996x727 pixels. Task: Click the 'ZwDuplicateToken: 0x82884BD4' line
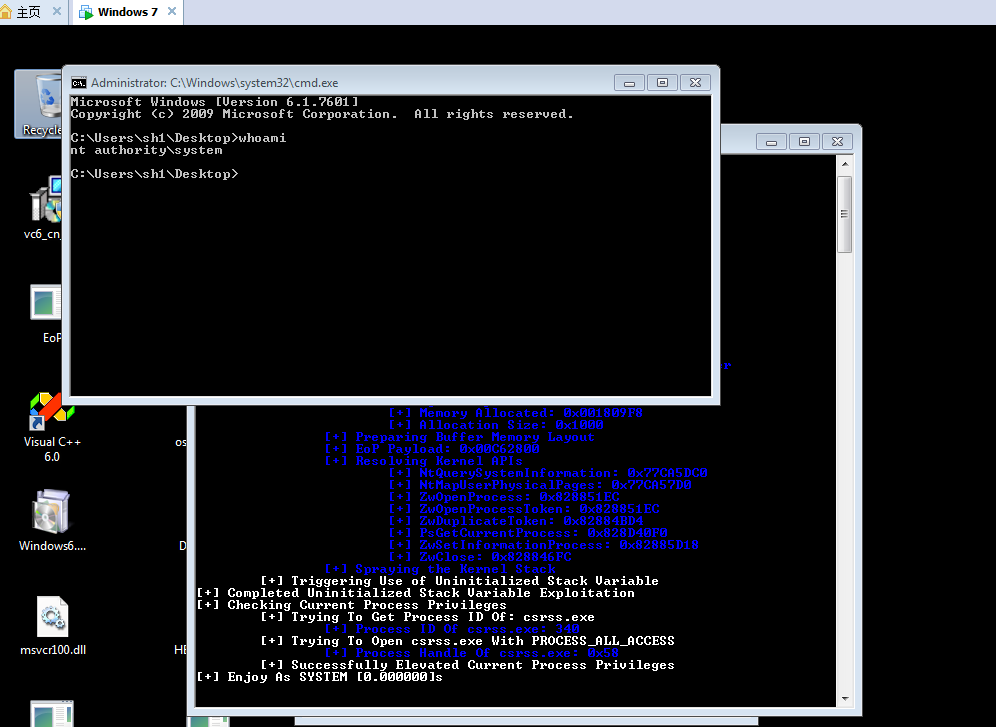(x=516, y=521)
